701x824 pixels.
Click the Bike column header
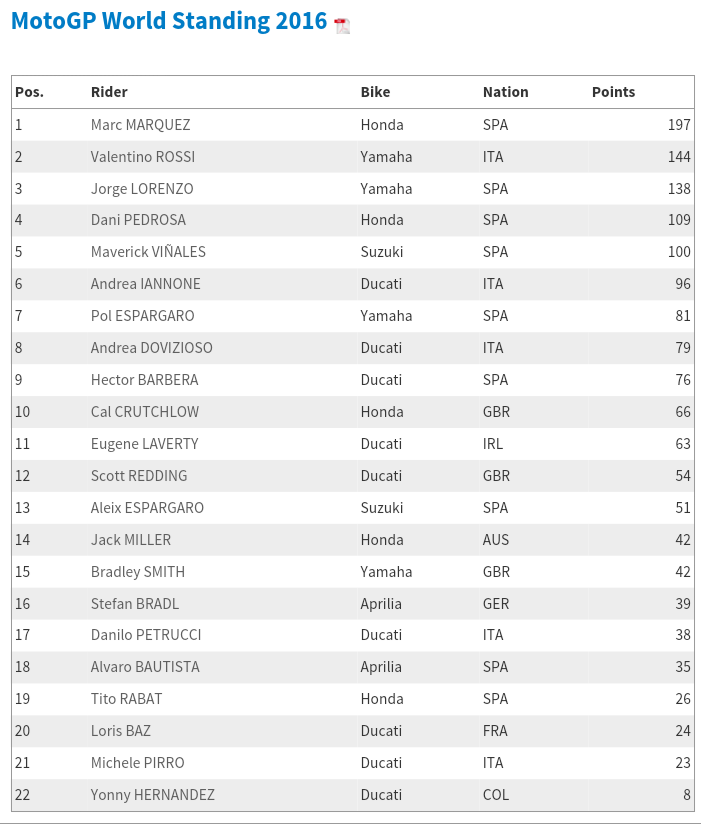pyautogui.click(x=375, y=92)
